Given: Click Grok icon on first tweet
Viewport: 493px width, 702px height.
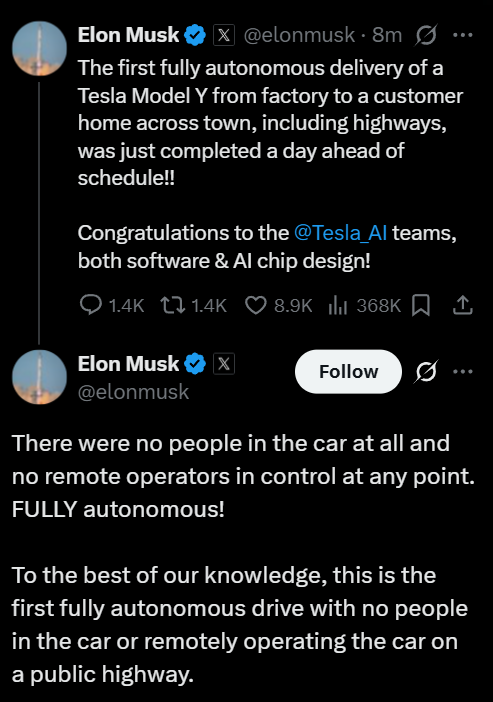Looking at the screenshot, I should [426, 35].
